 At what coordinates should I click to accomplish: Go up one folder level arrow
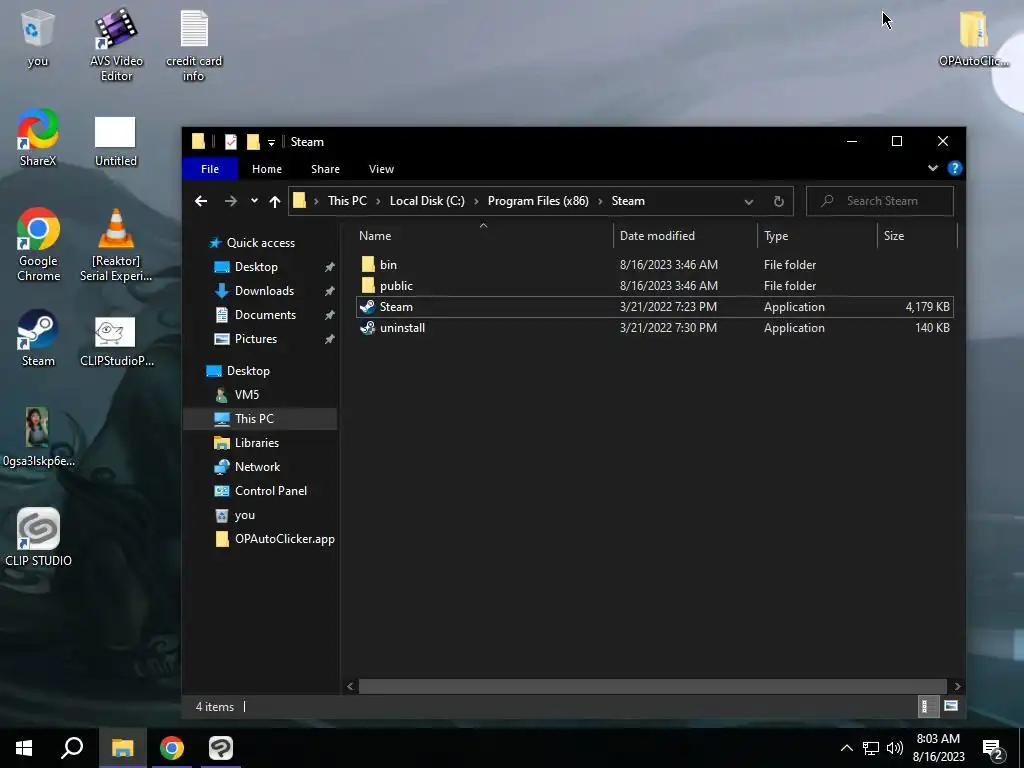[275, 201]
